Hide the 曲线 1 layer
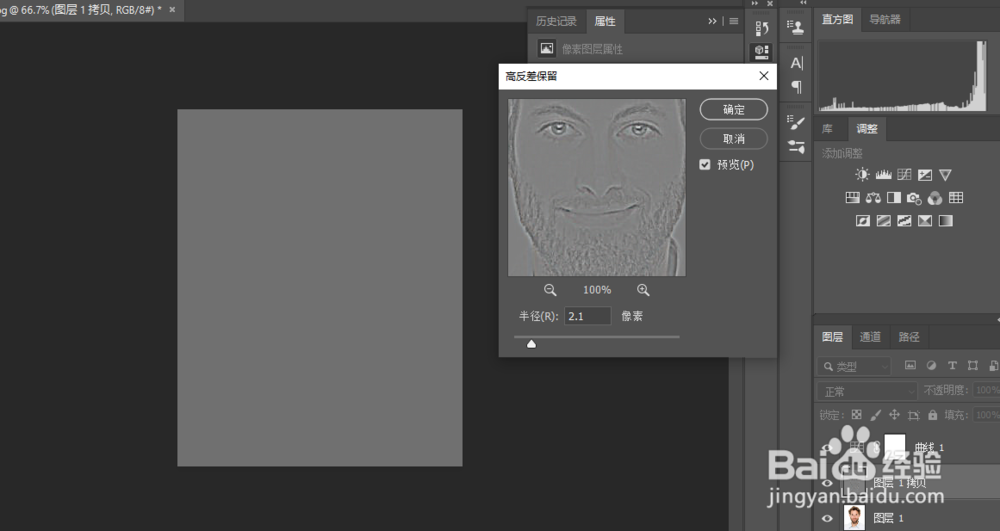Screen dimensions: 1000x531 827,448
